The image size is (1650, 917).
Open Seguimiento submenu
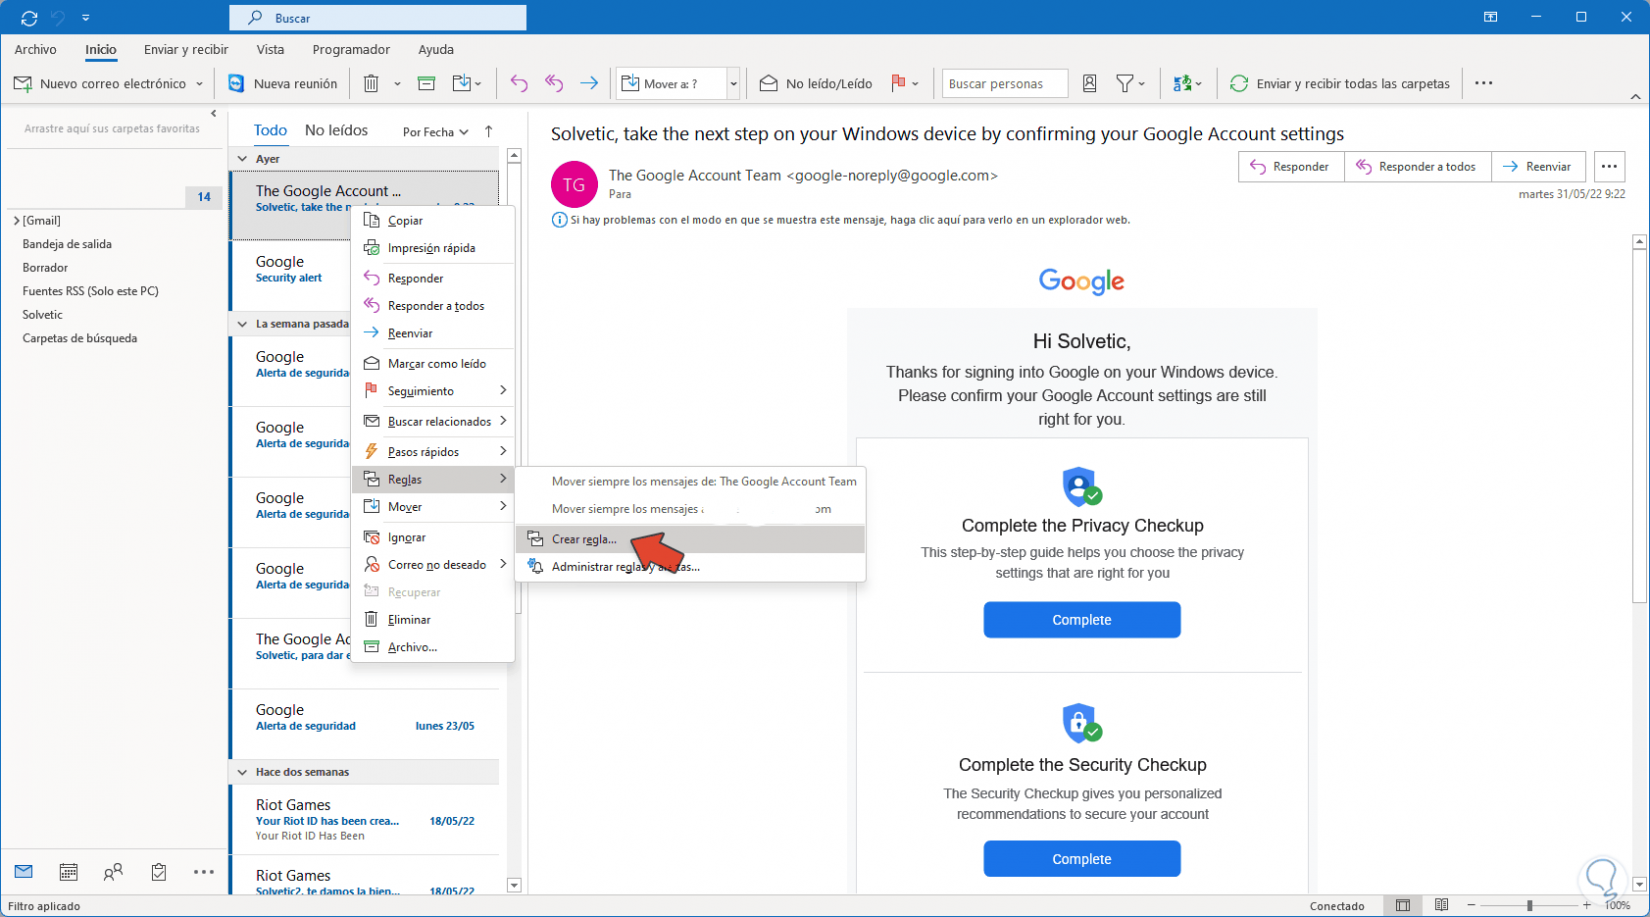pos(433,391)
